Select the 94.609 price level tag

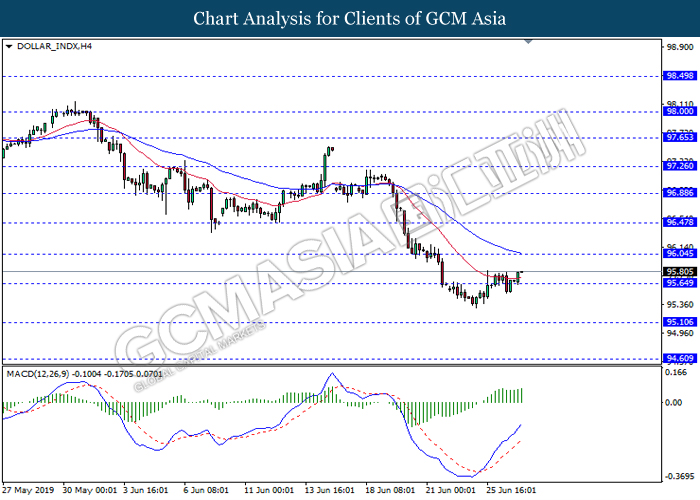[x=679, y=357]
